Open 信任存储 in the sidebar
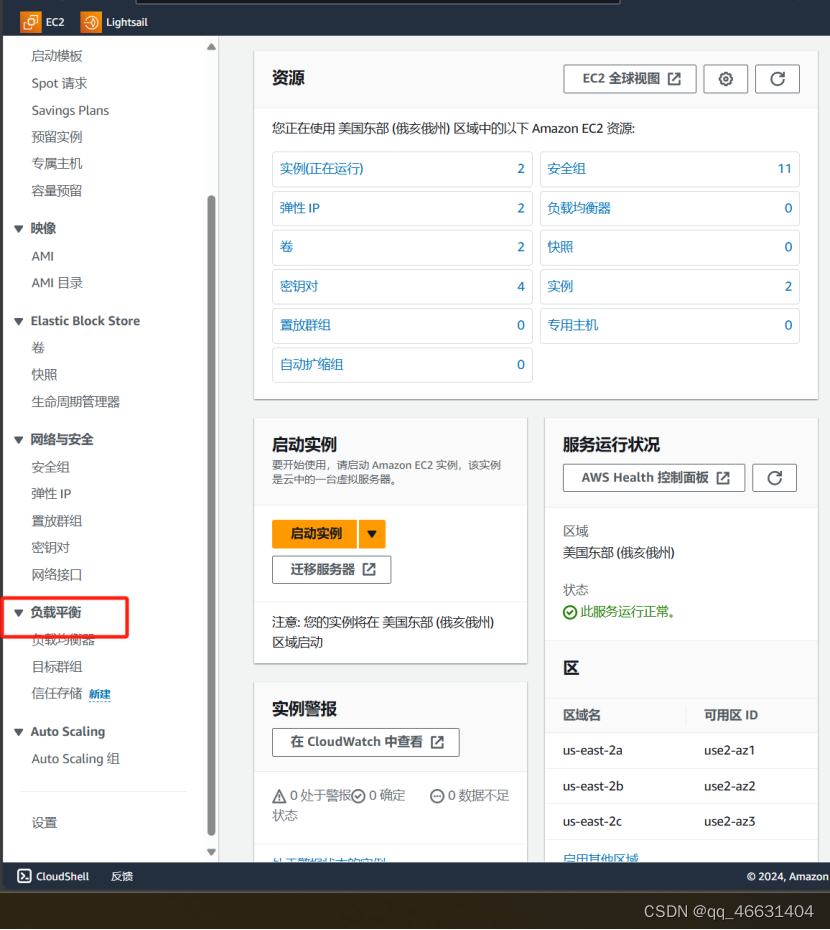Screen dimensions: 830x930 (57, 693)
